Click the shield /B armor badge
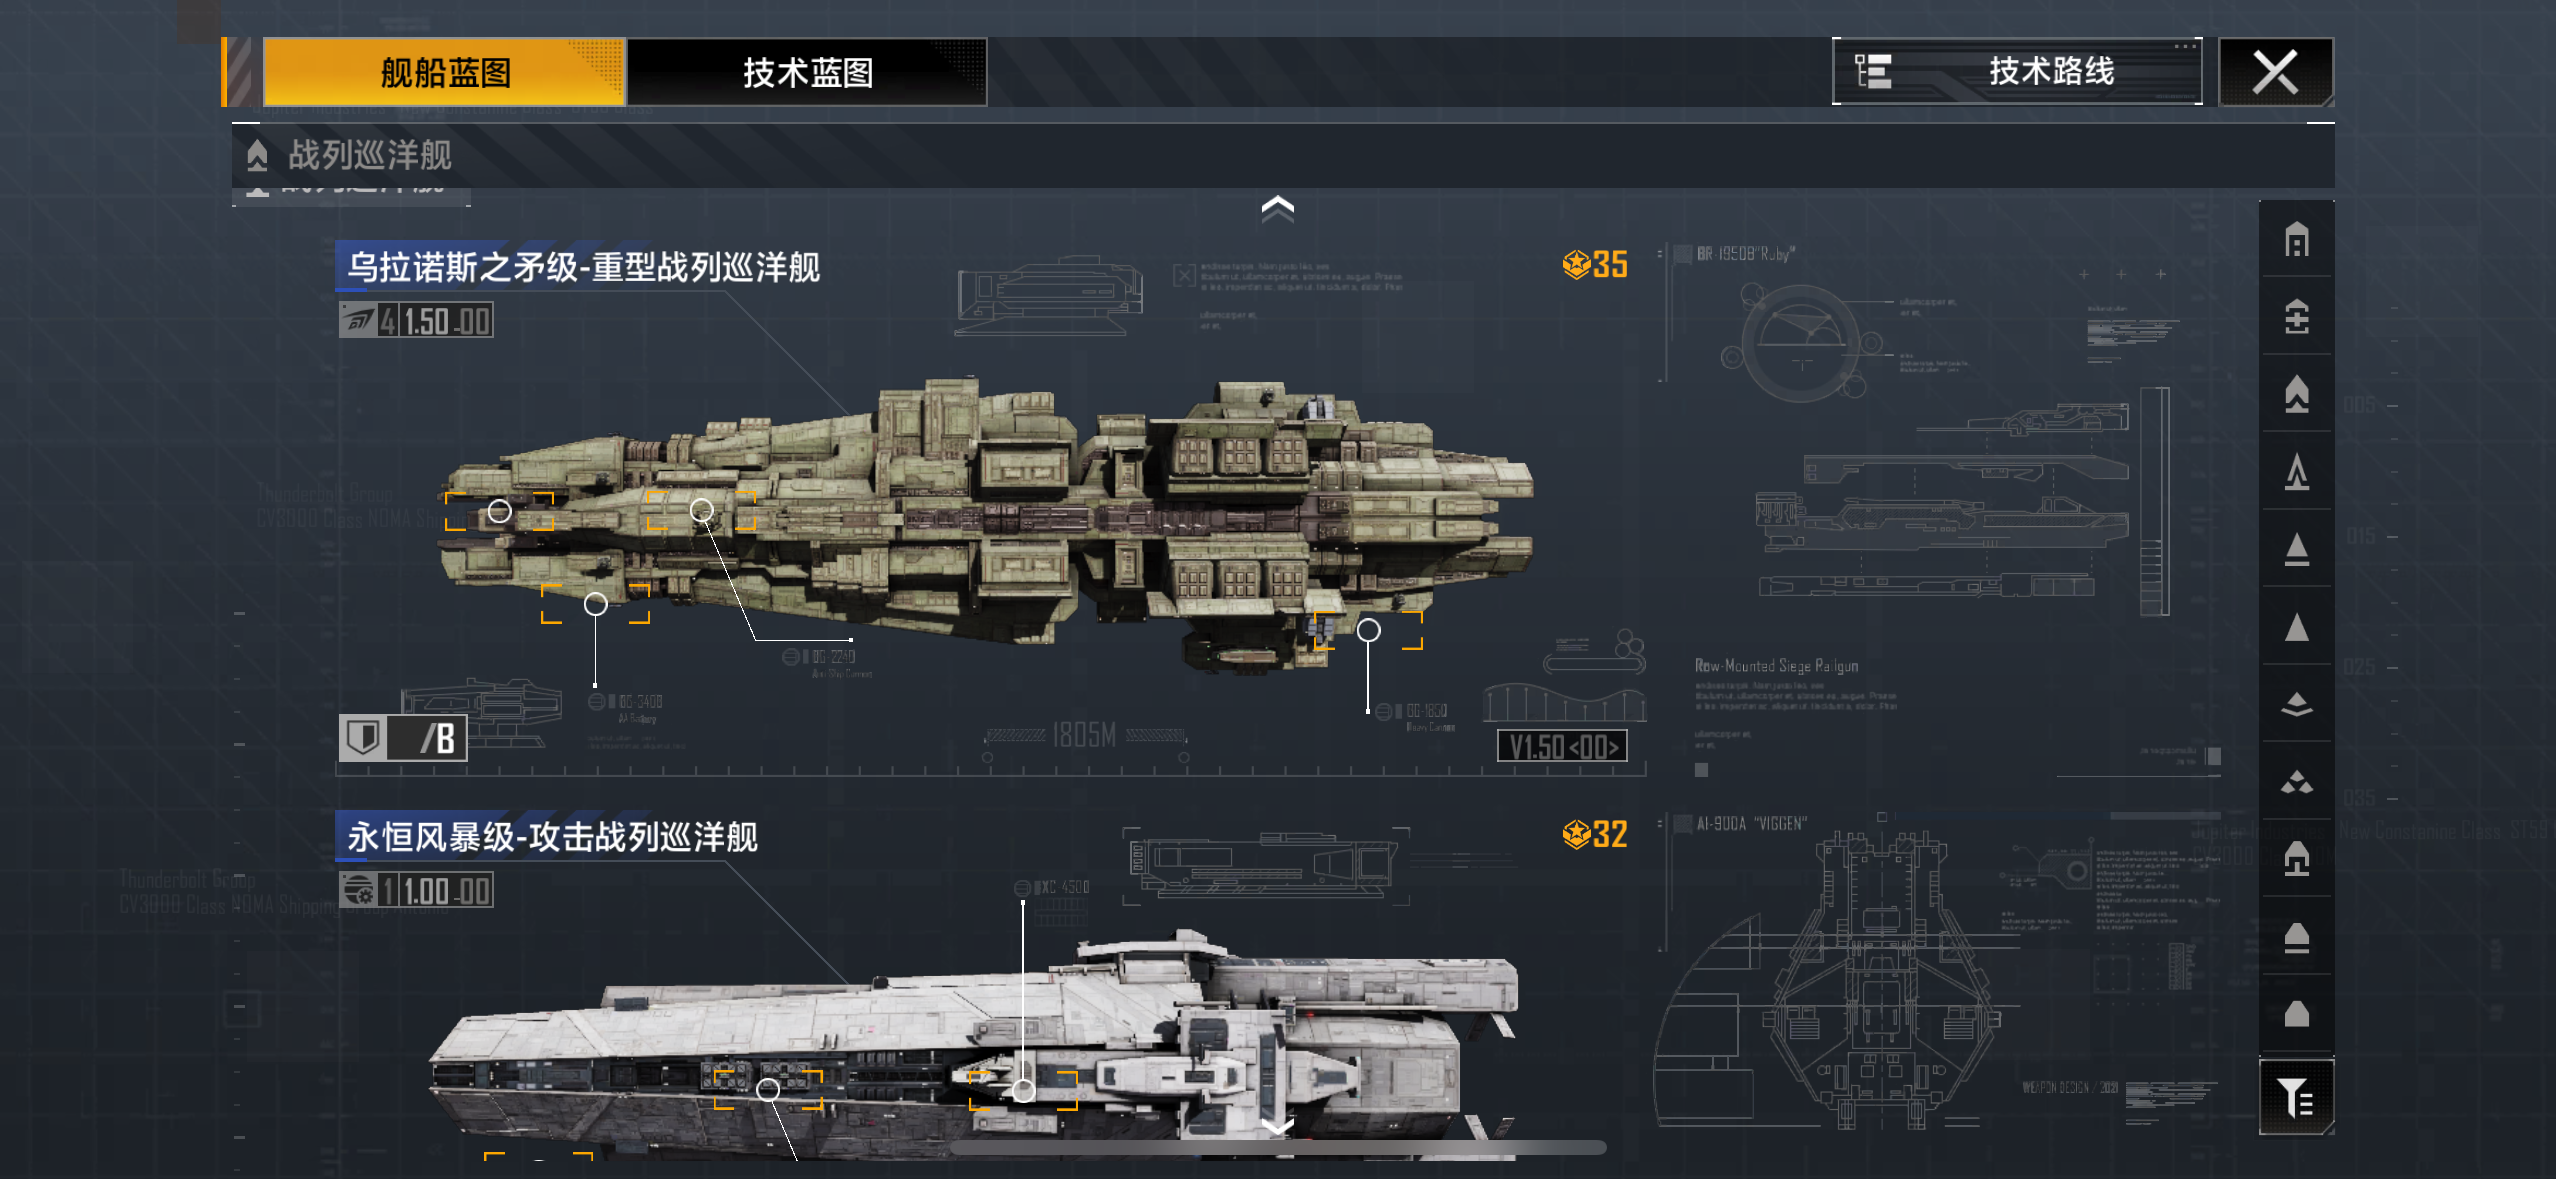This screenshot has height=1179, width=2556. (403, 739)
